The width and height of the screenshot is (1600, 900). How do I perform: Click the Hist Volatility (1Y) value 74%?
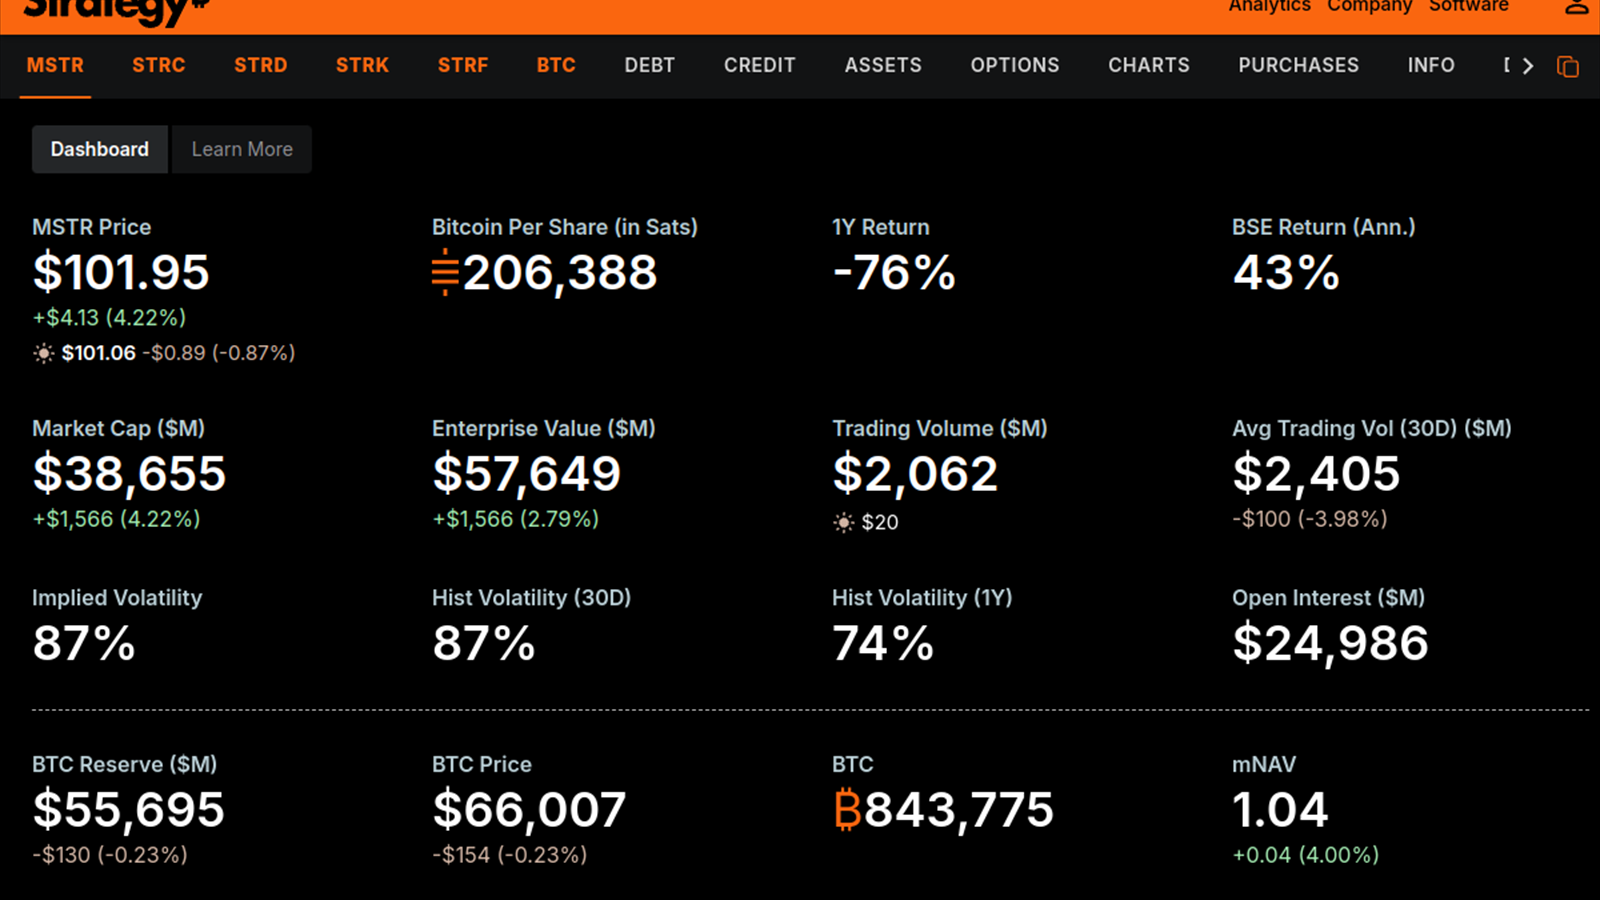click(x=883, y=643)
